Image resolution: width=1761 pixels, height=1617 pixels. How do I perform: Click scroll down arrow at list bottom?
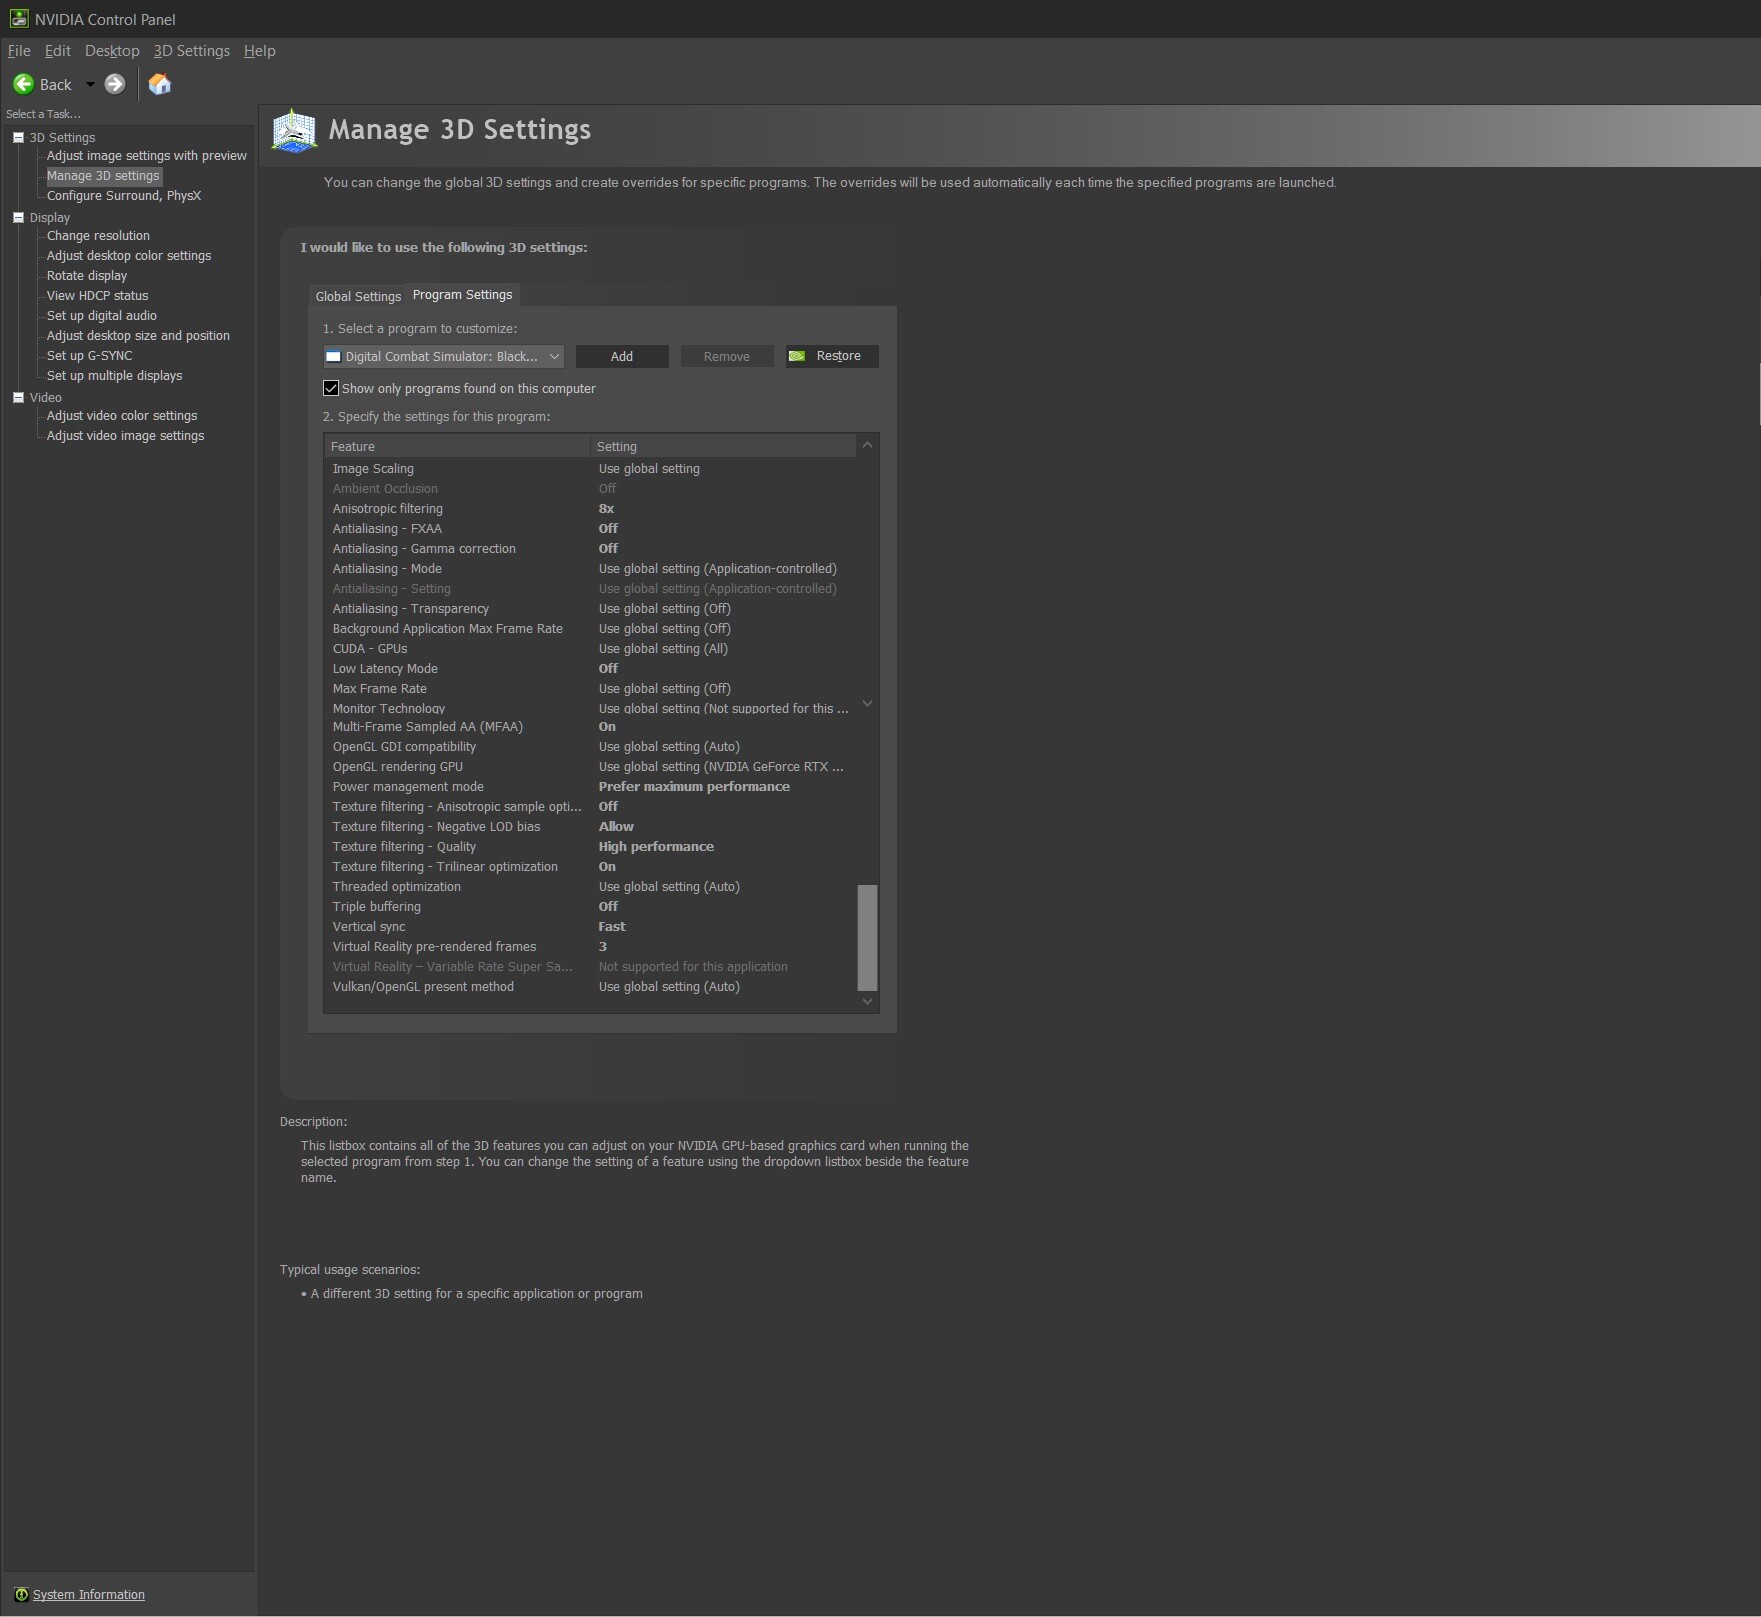867,1001
